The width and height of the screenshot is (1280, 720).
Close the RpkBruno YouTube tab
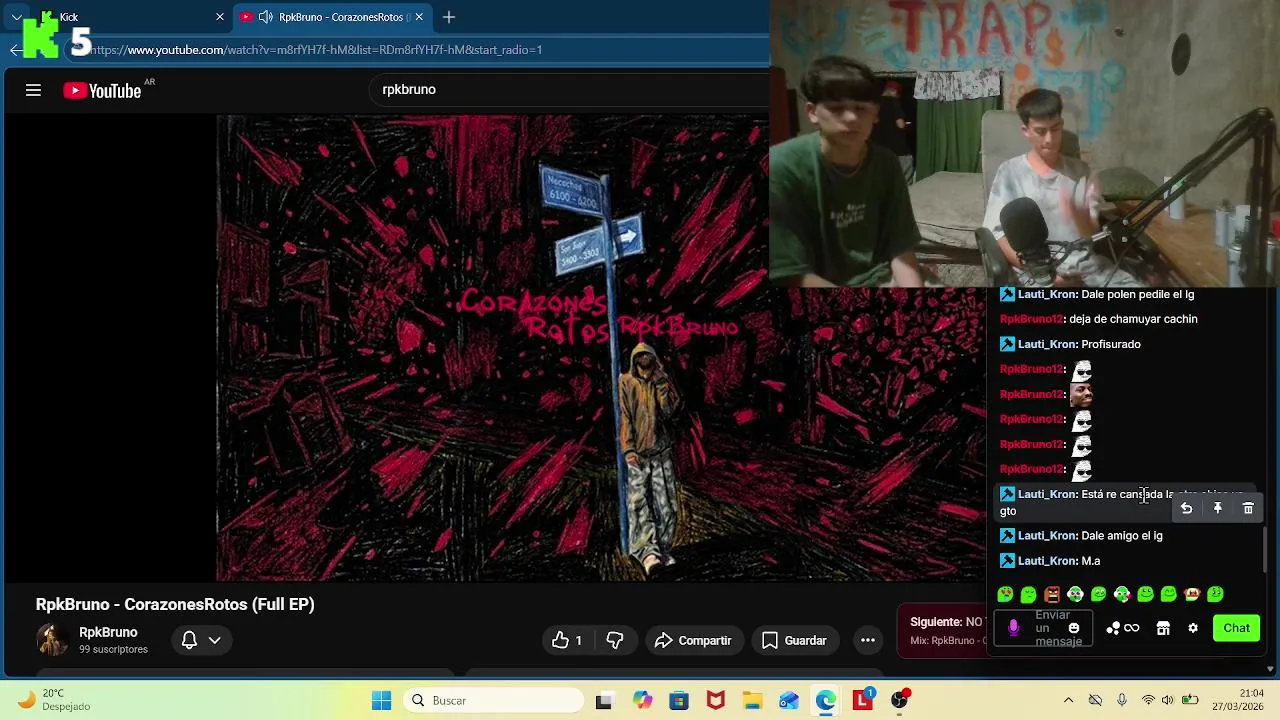(419, 17)
